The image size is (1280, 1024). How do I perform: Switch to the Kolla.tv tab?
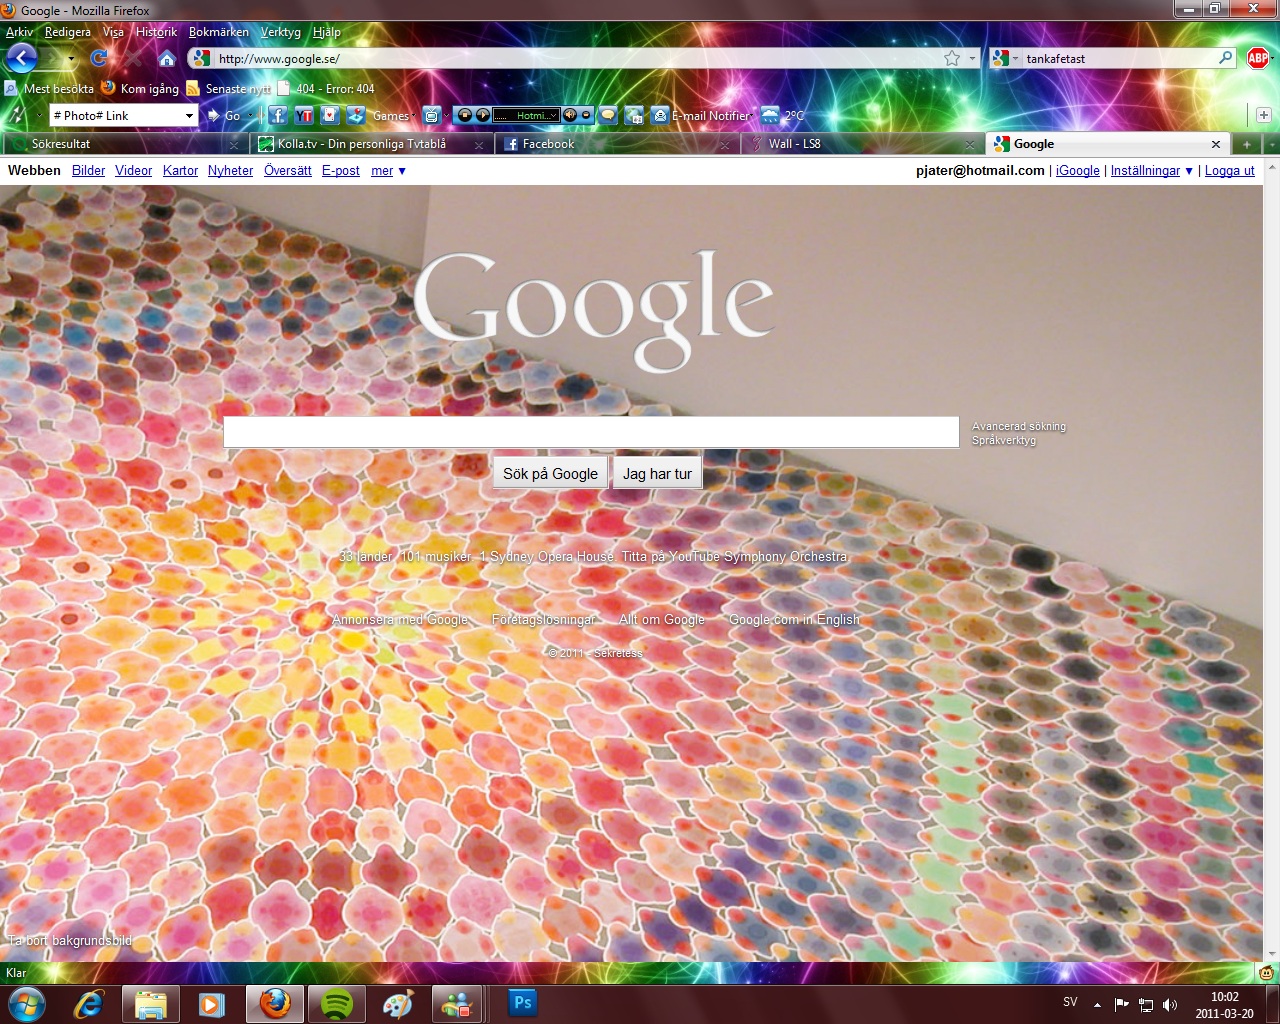(x=362, y=144)
